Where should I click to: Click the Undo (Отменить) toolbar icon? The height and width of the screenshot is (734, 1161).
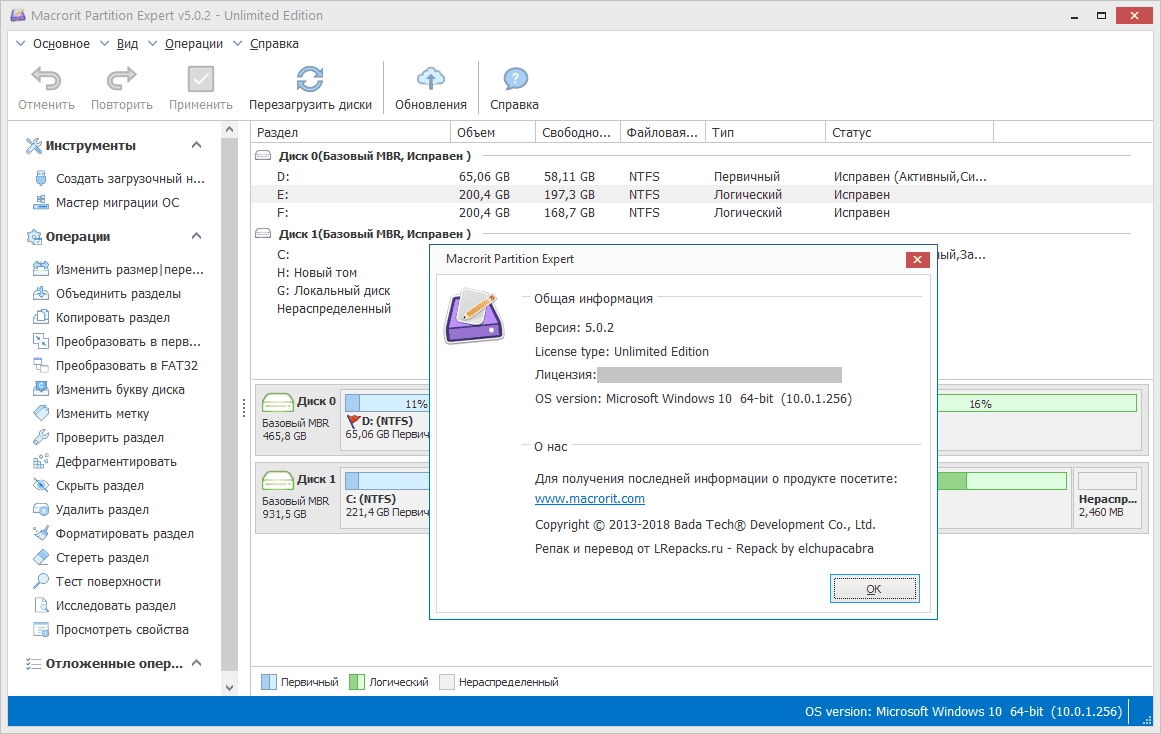pos(46,79)
